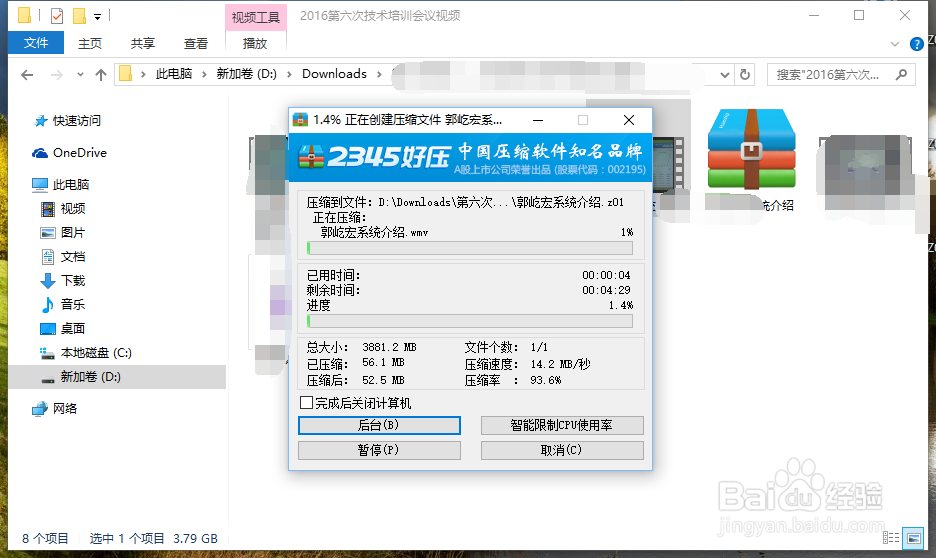936x558 pixels.
Task: Click the 压缩率 value 93.6%
Action: click(x=546, y=380)
